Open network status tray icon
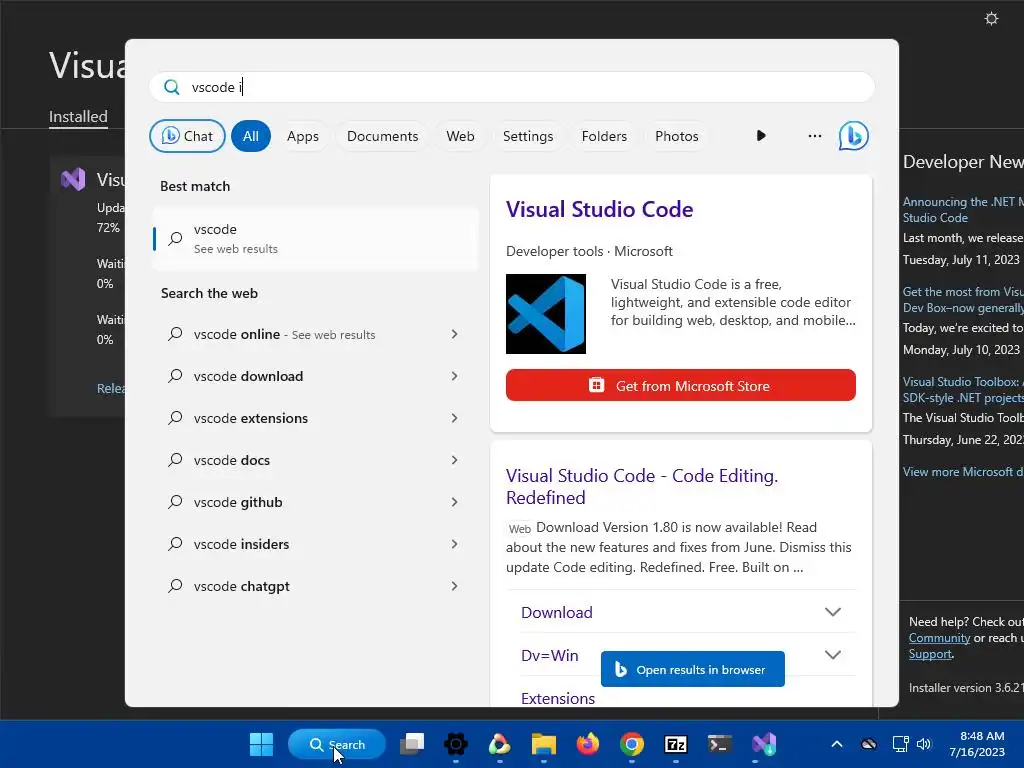This screenshot has height=768, width=1024. click(901, 744)
